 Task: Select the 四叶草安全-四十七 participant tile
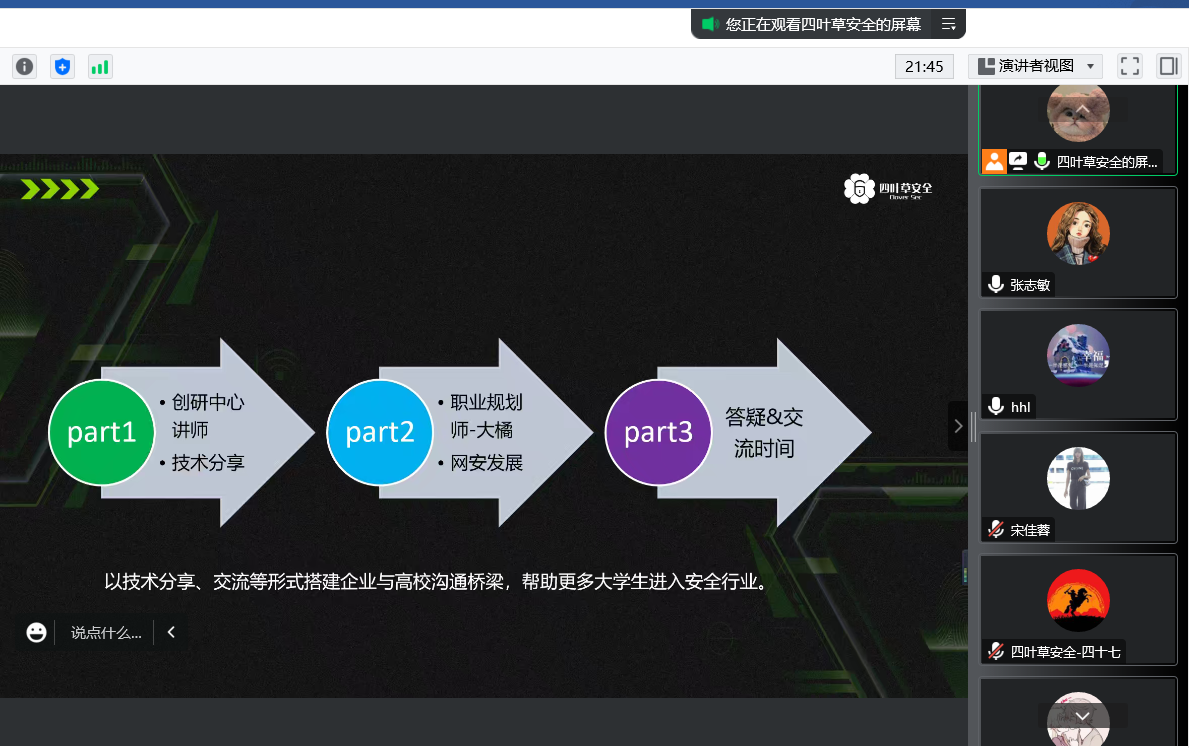click(x=1078, y=608)
